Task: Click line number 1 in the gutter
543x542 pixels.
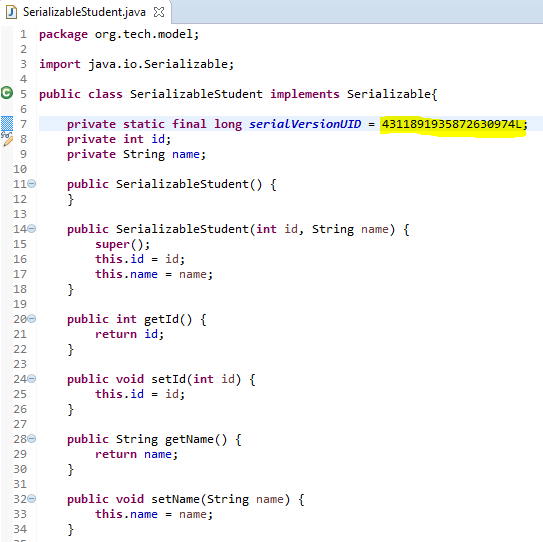Action: click(x=23, y=34)
